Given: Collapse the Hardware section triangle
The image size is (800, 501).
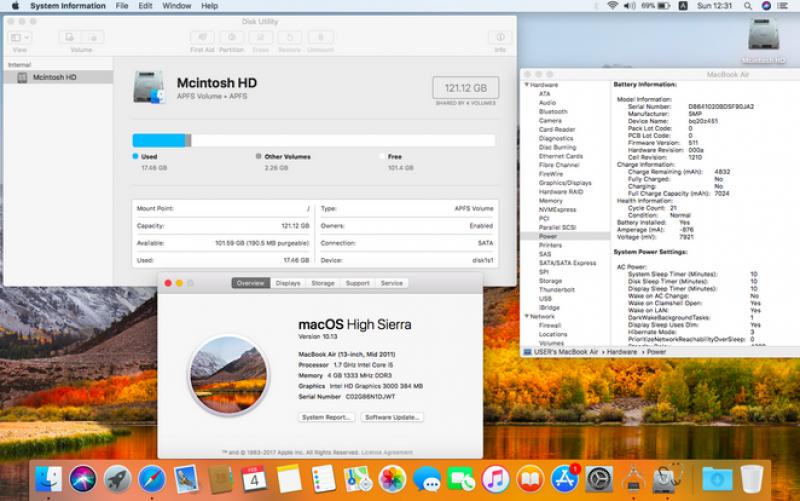Looking at the screenshot, I should pos(527,85).
